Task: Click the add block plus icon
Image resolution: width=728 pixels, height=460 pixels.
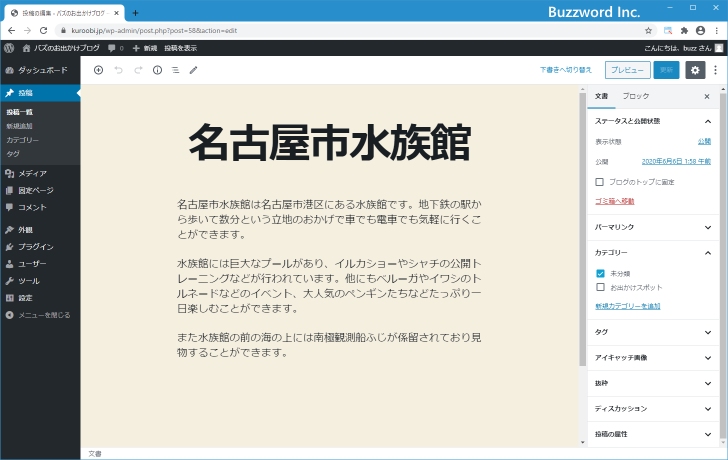Action: coord(98,70)
